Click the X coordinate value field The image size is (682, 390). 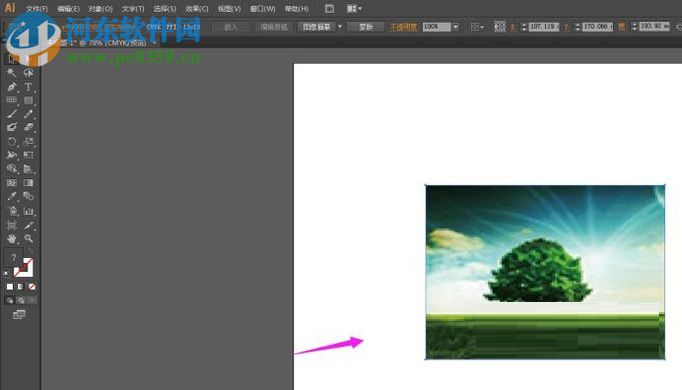click(x=544, y=27)
